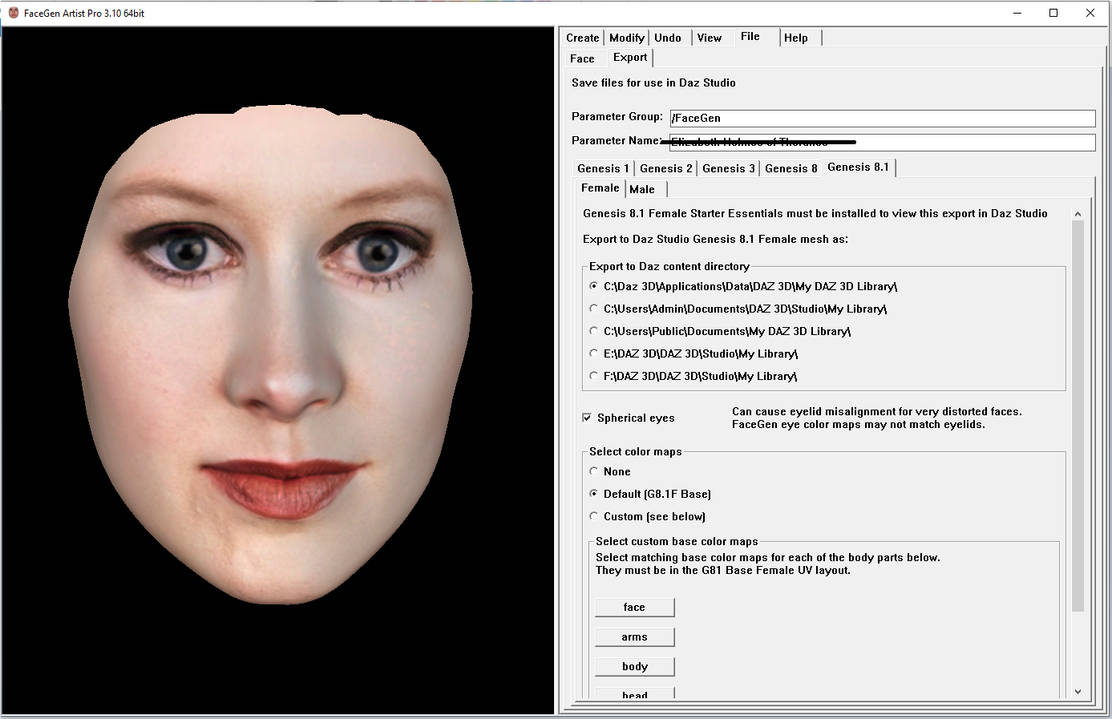Open the Modify tab
Viewport: 1112px width, 719px height.
(x=627, y=38)
